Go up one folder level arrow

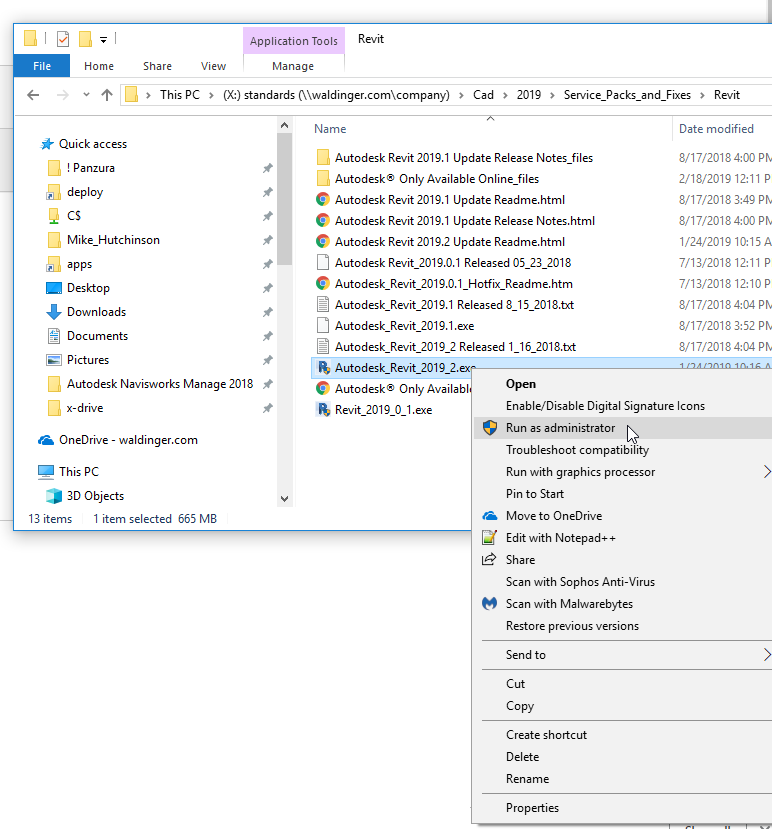coord(107,95)
